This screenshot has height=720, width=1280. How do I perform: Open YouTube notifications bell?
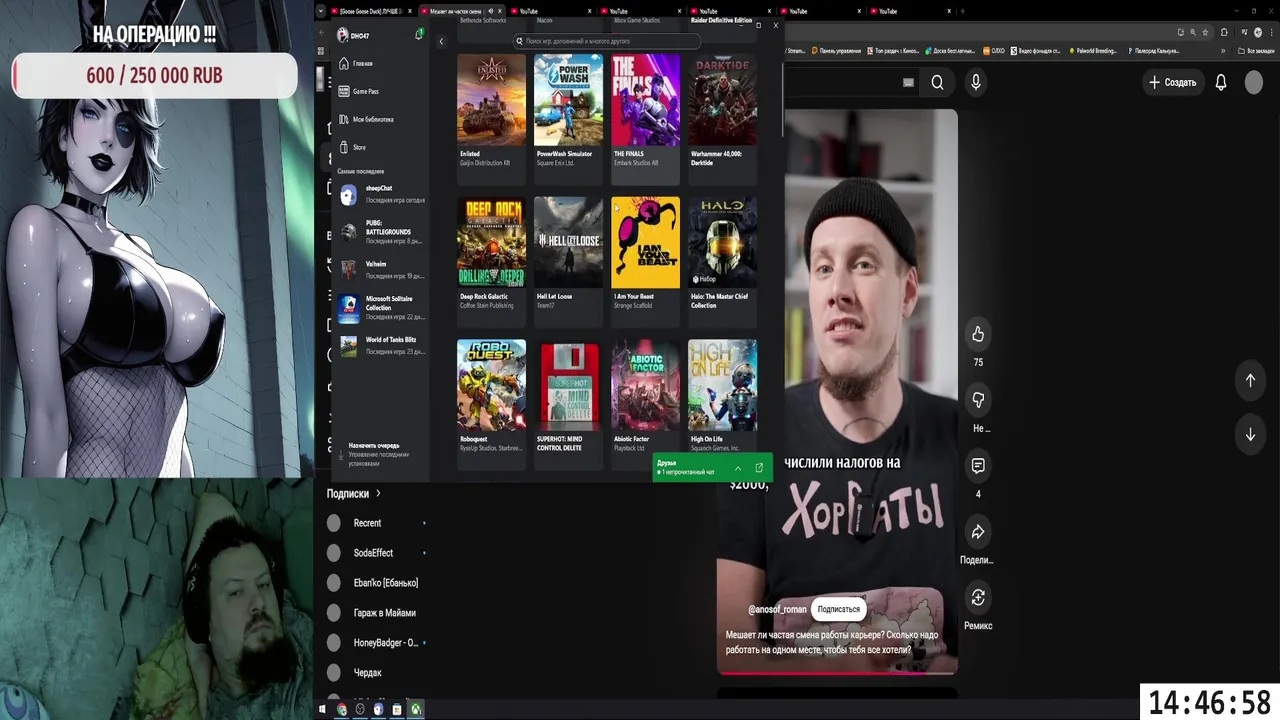pos(1221,83)
